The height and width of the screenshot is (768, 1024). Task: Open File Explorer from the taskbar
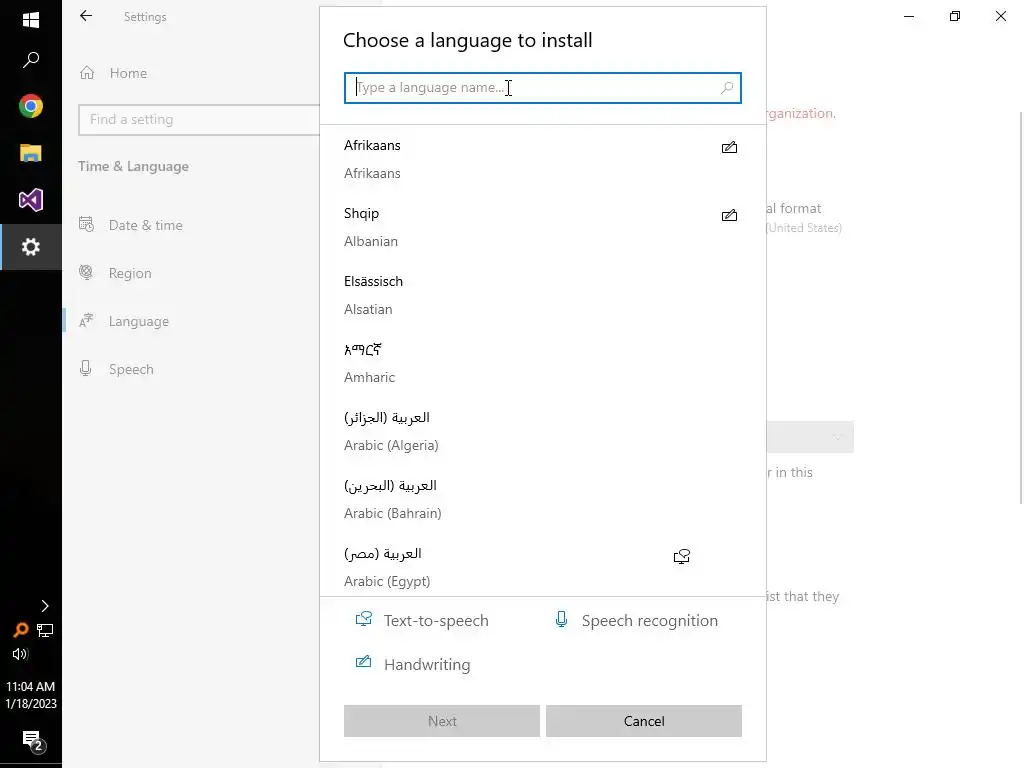point(31,153)
